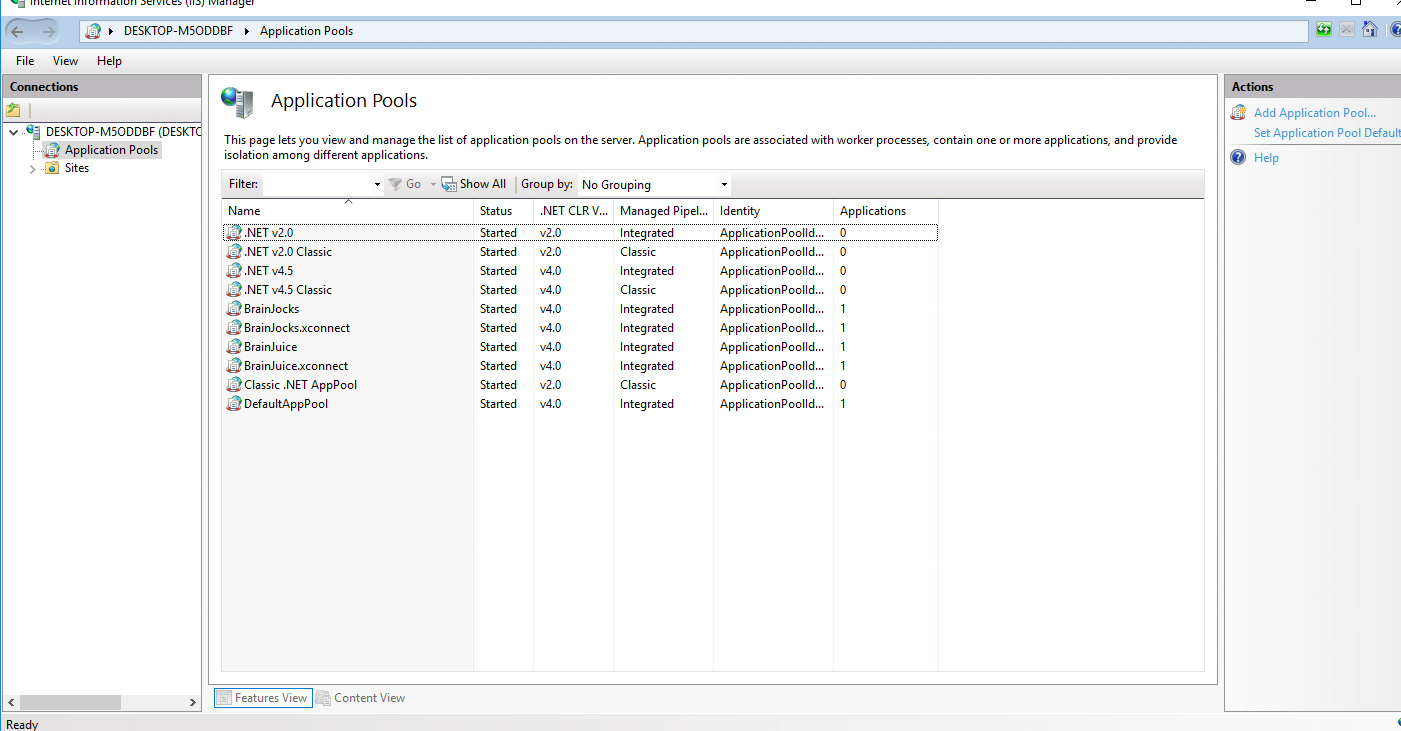Click the .NET v4.5 pool icon
Viewport: 1401px width, 731px height.
235,270
